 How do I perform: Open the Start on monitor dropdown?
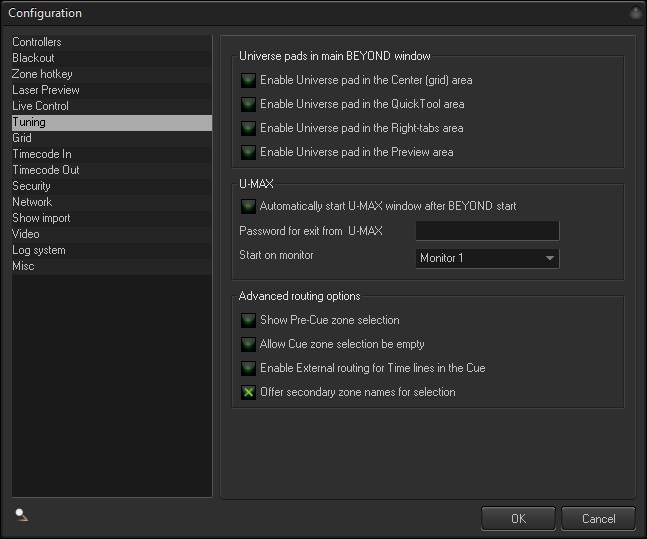(487, 258)
